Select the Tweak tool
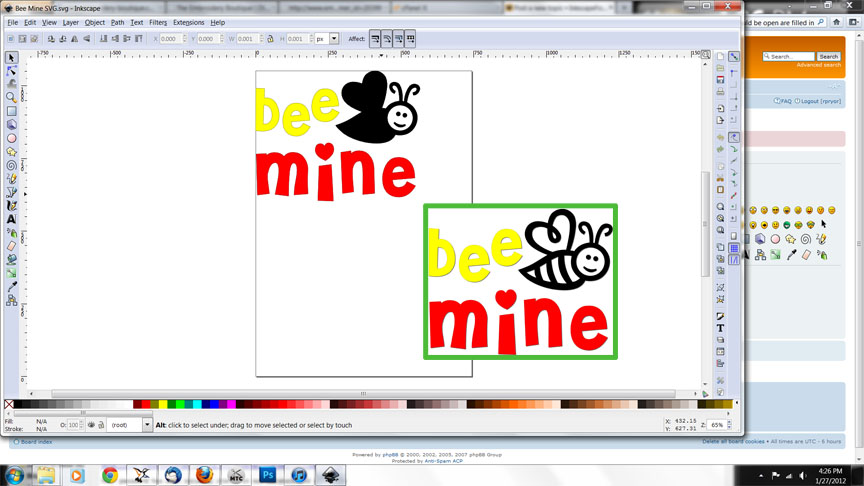 coord(11,84)
